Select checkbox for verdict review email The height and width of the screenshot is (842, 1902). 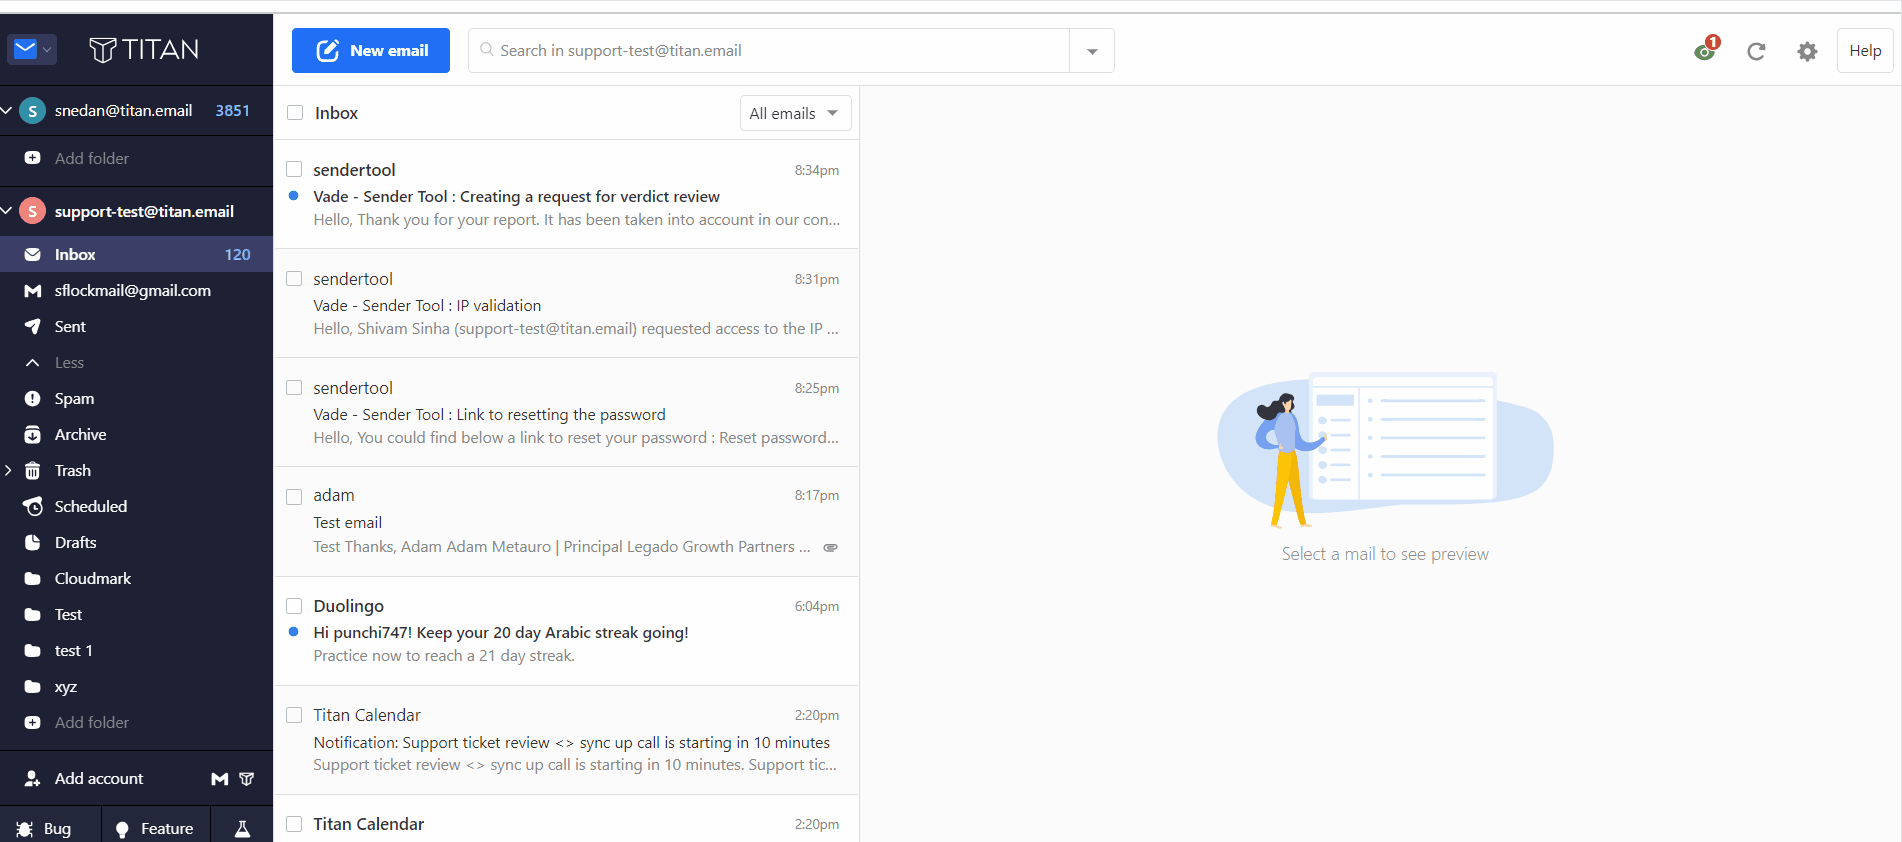coord(294,169)
